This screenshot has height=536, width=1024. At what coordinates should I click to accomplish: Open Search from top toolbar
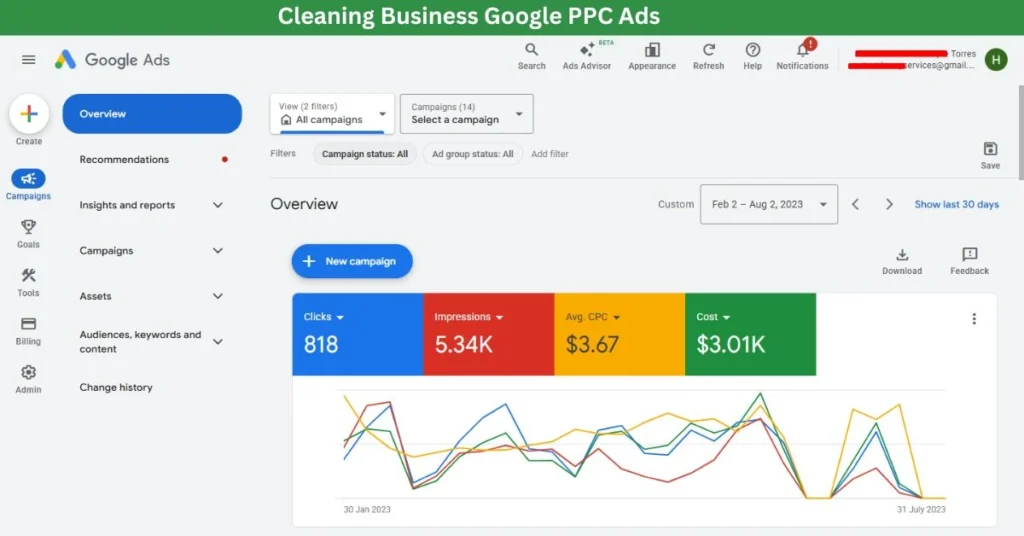click(x=532, y=56)
